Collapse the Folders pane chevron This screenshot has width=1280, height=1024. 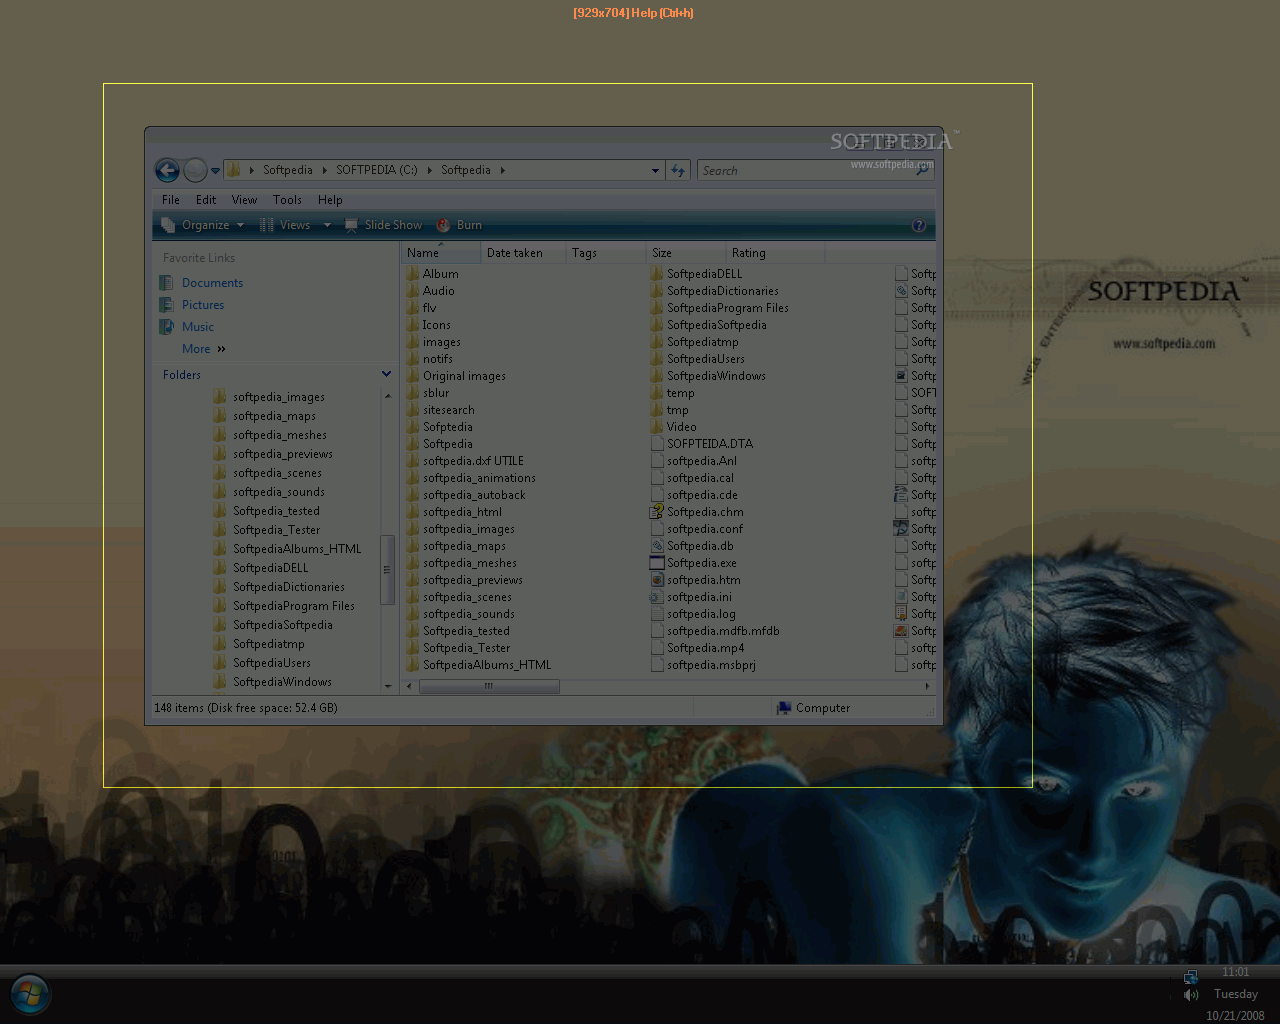pyautogui.click(x=386, y=375)
